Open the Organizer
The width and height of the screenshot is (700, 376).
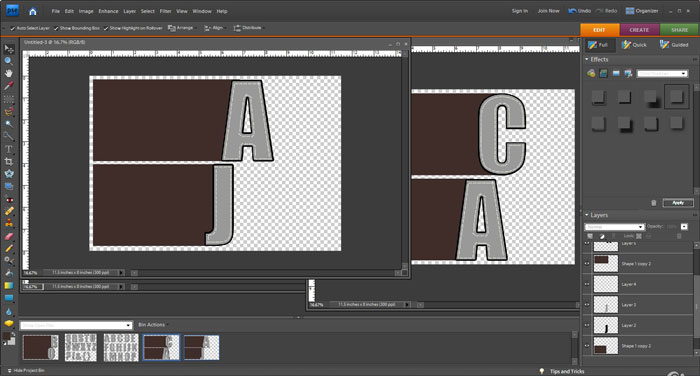pos(642,11)
